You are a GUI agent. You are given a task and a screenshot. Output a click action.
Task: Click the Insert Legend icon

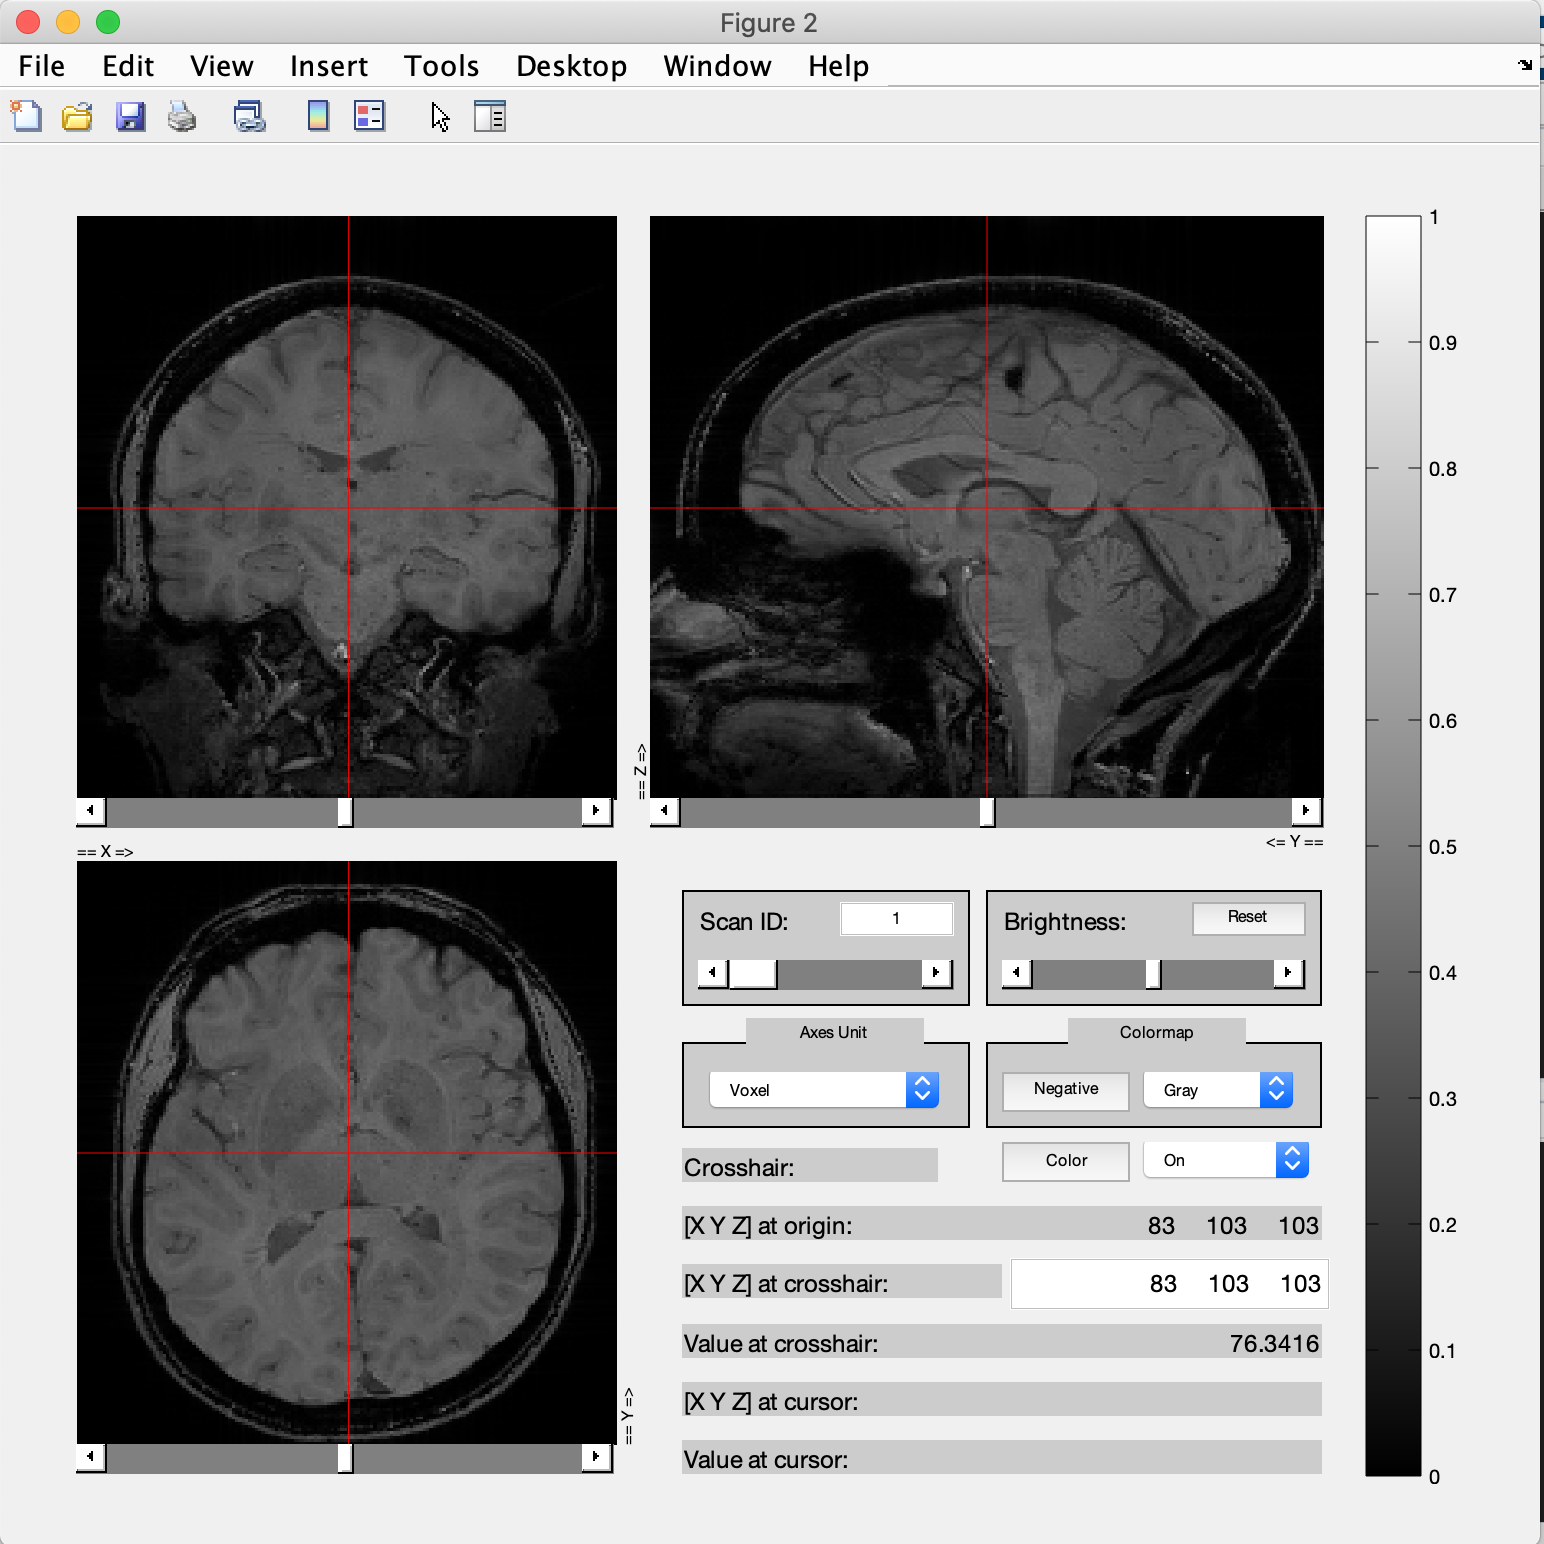tap(370, 117)
